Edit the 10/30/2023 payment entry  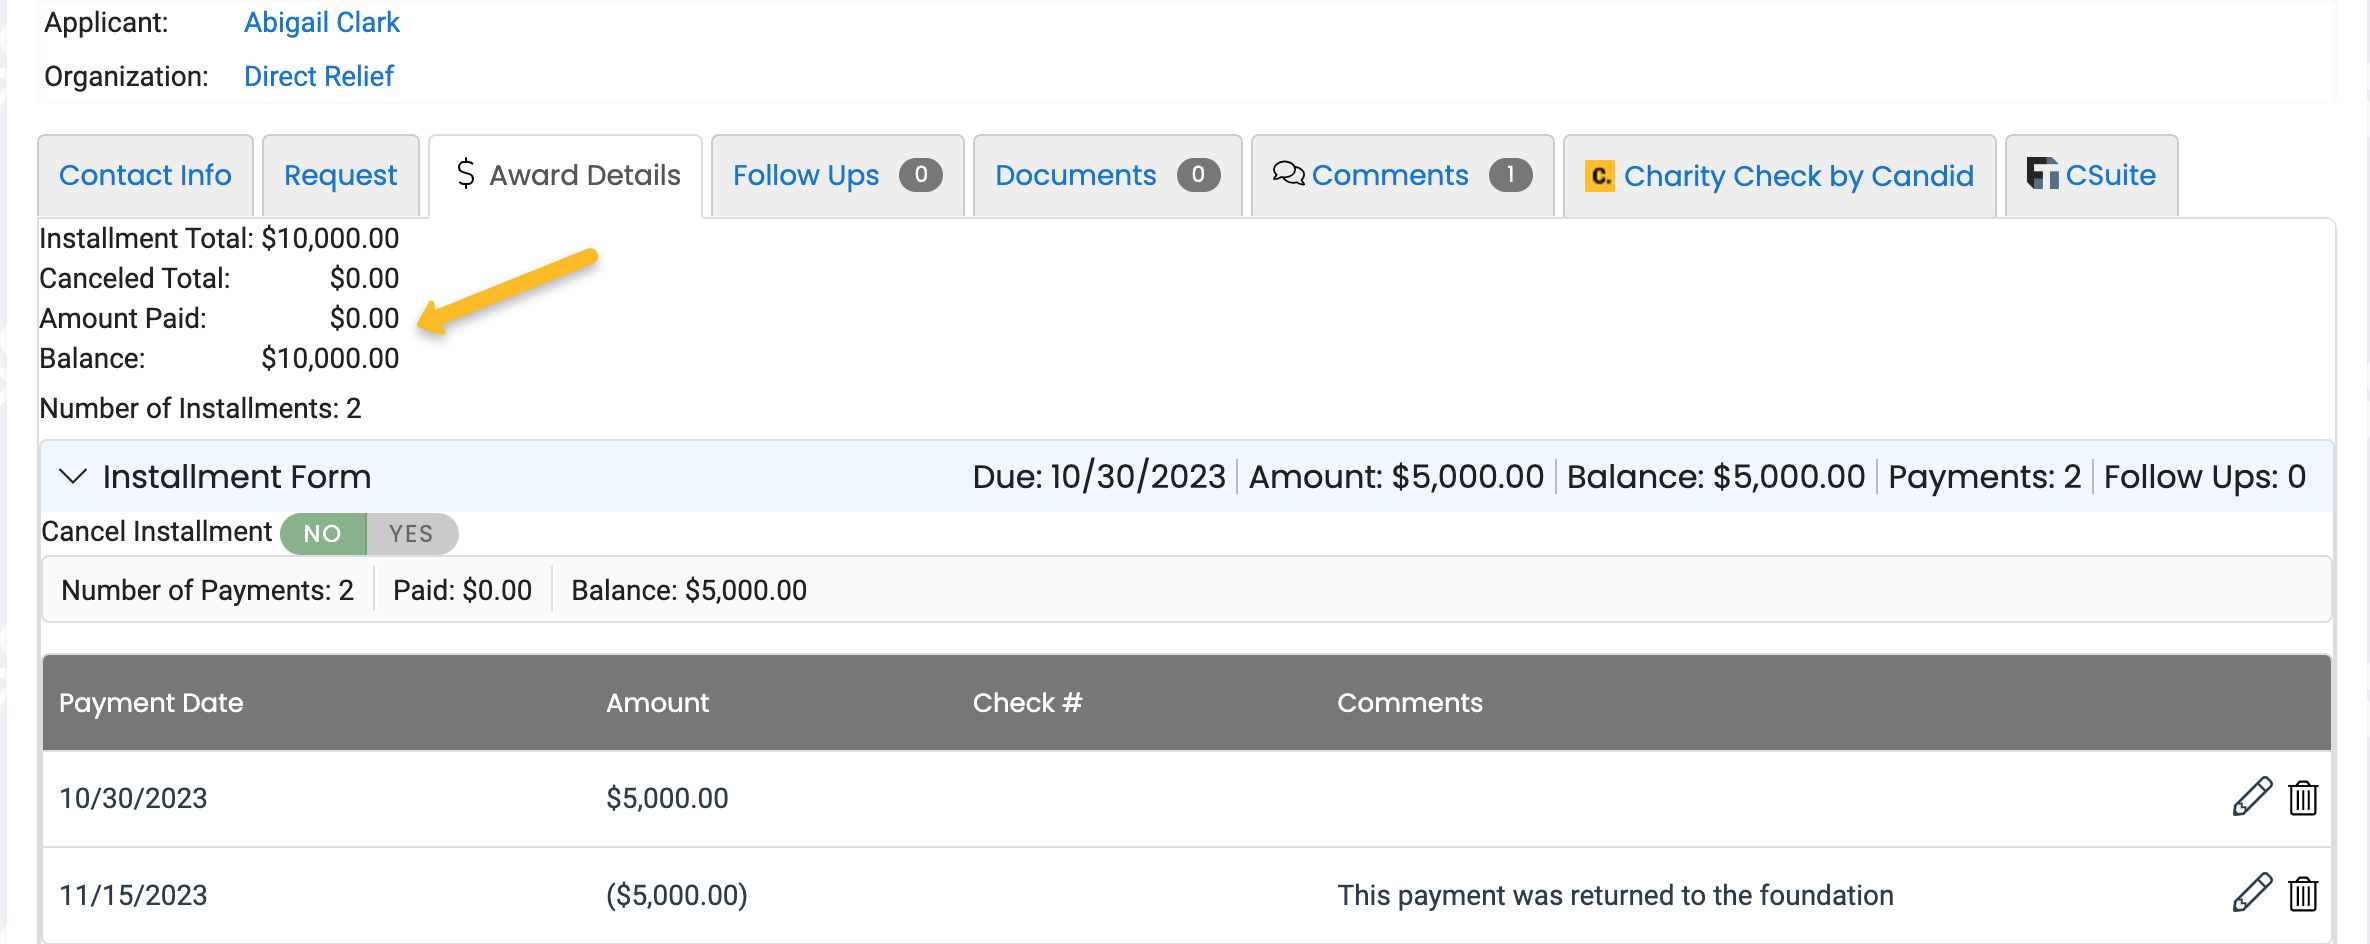[x=2251, y=797]
